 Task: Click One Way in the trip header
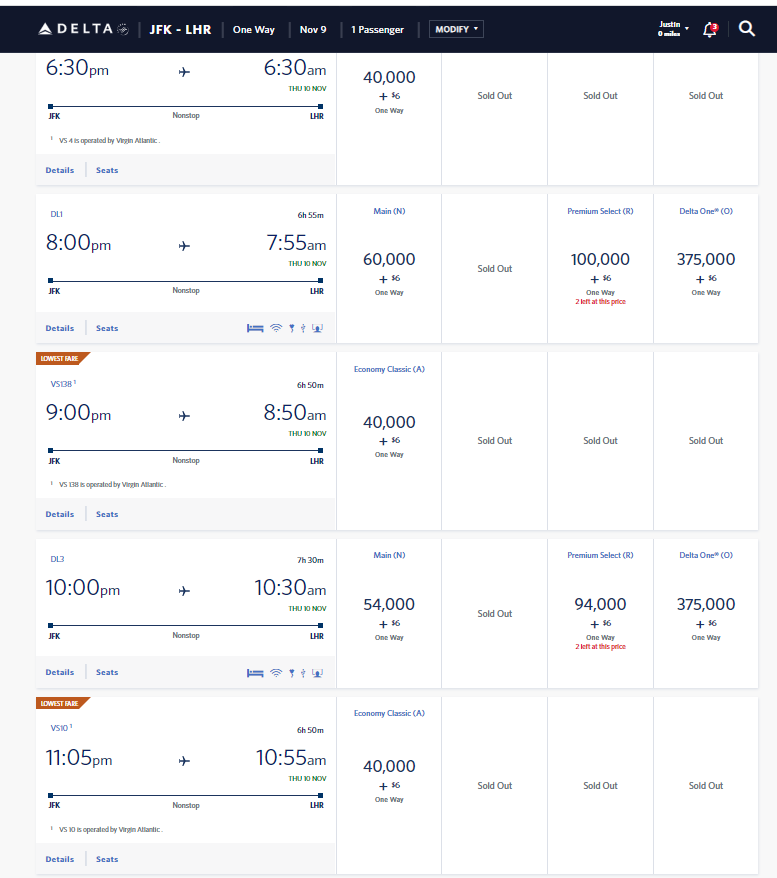click(x=253, y=29)
